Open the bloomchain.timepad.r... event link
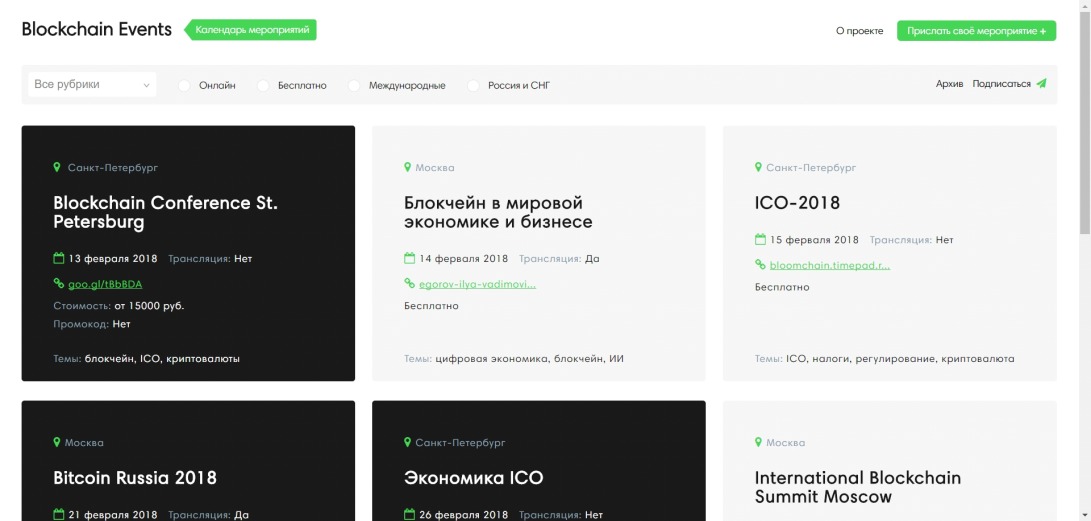The image size is (1091, 521). tap(829, 265)
